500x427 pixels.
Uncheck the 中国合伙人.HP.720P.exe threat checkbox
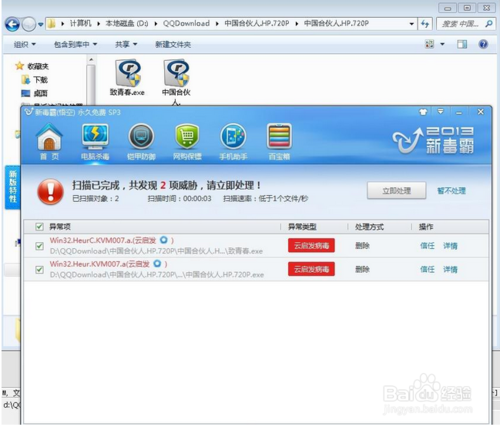[x=39, y=269]
